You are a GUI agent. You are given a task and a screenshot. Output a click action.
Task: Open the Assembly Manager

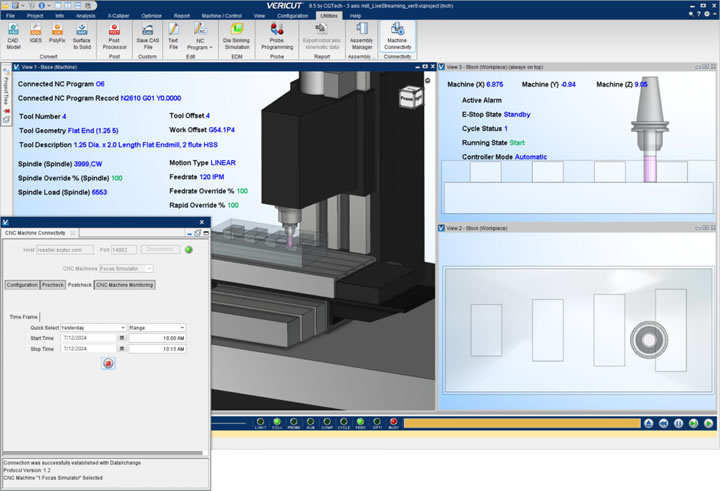point(361,36)
